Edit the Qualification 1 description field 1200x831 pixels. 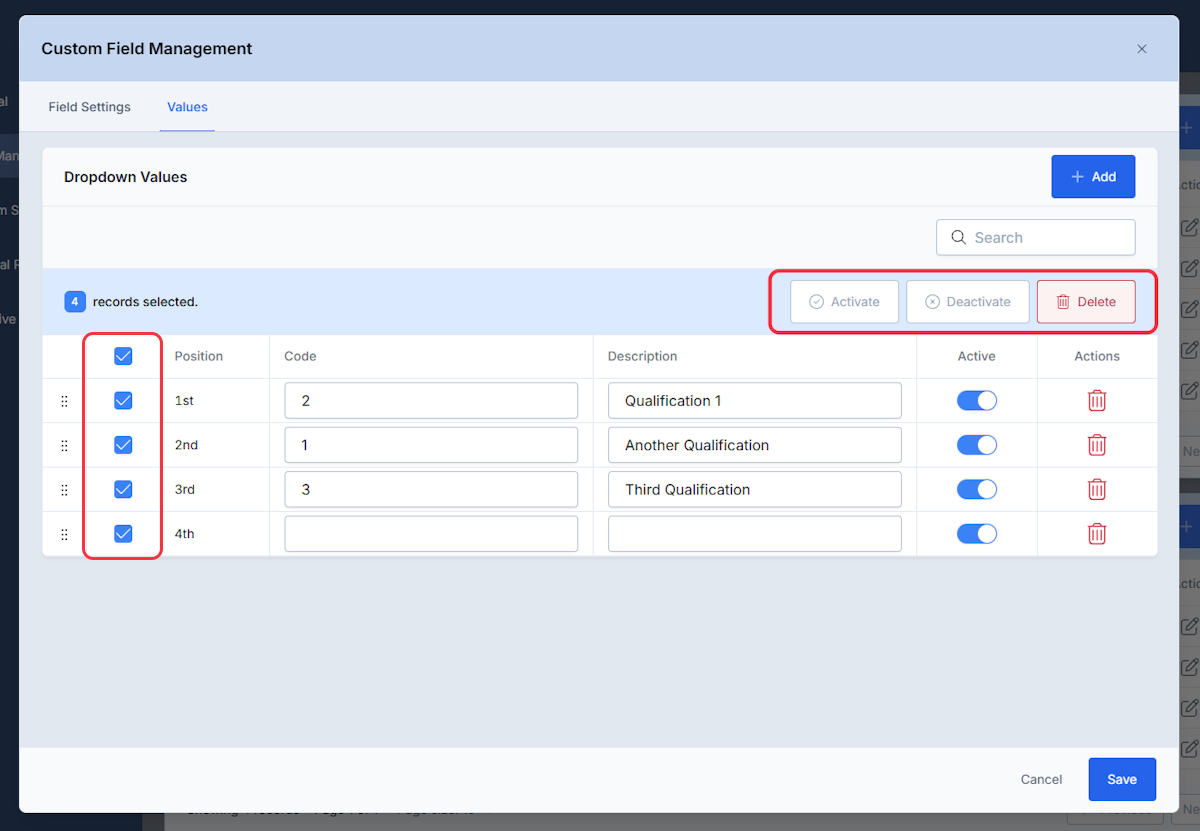coord(755,401)
